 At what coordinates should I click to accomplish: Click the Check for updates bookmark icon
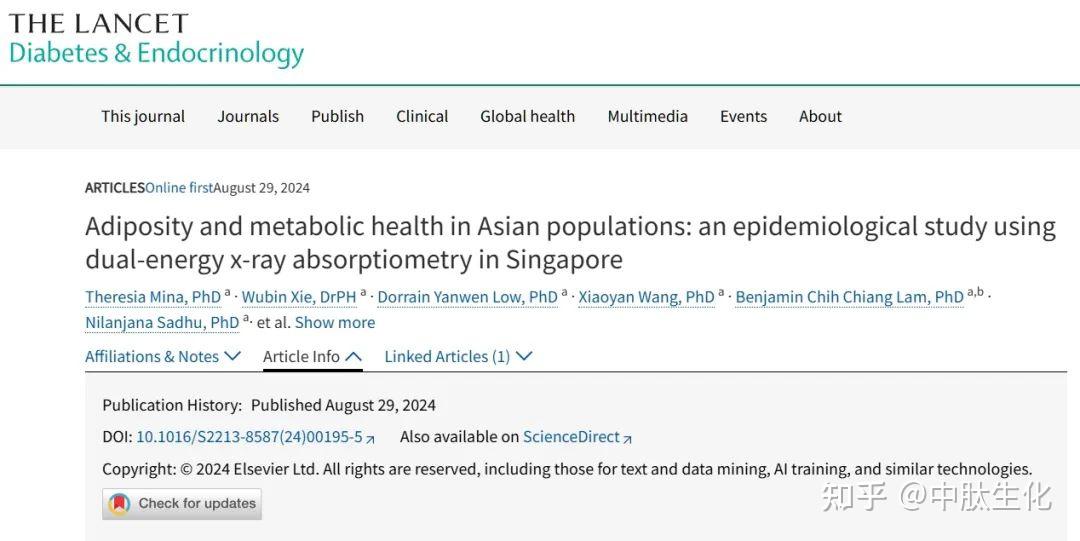(x=119, y=504)
